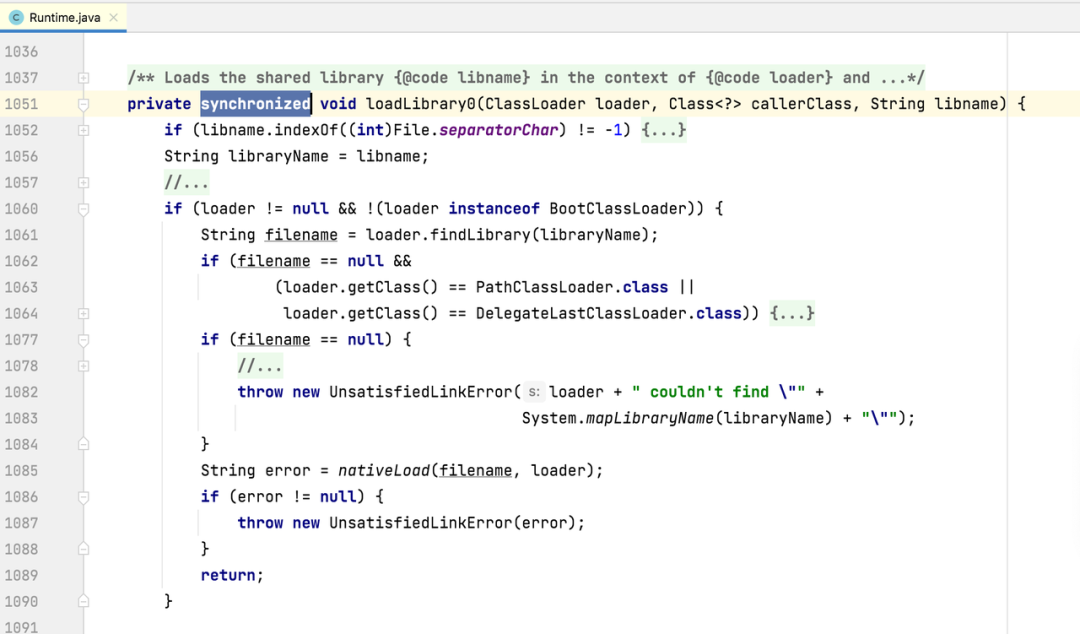Expand the folded comment at line 1078
This screenshot has width=1080, height=634.
83,366
